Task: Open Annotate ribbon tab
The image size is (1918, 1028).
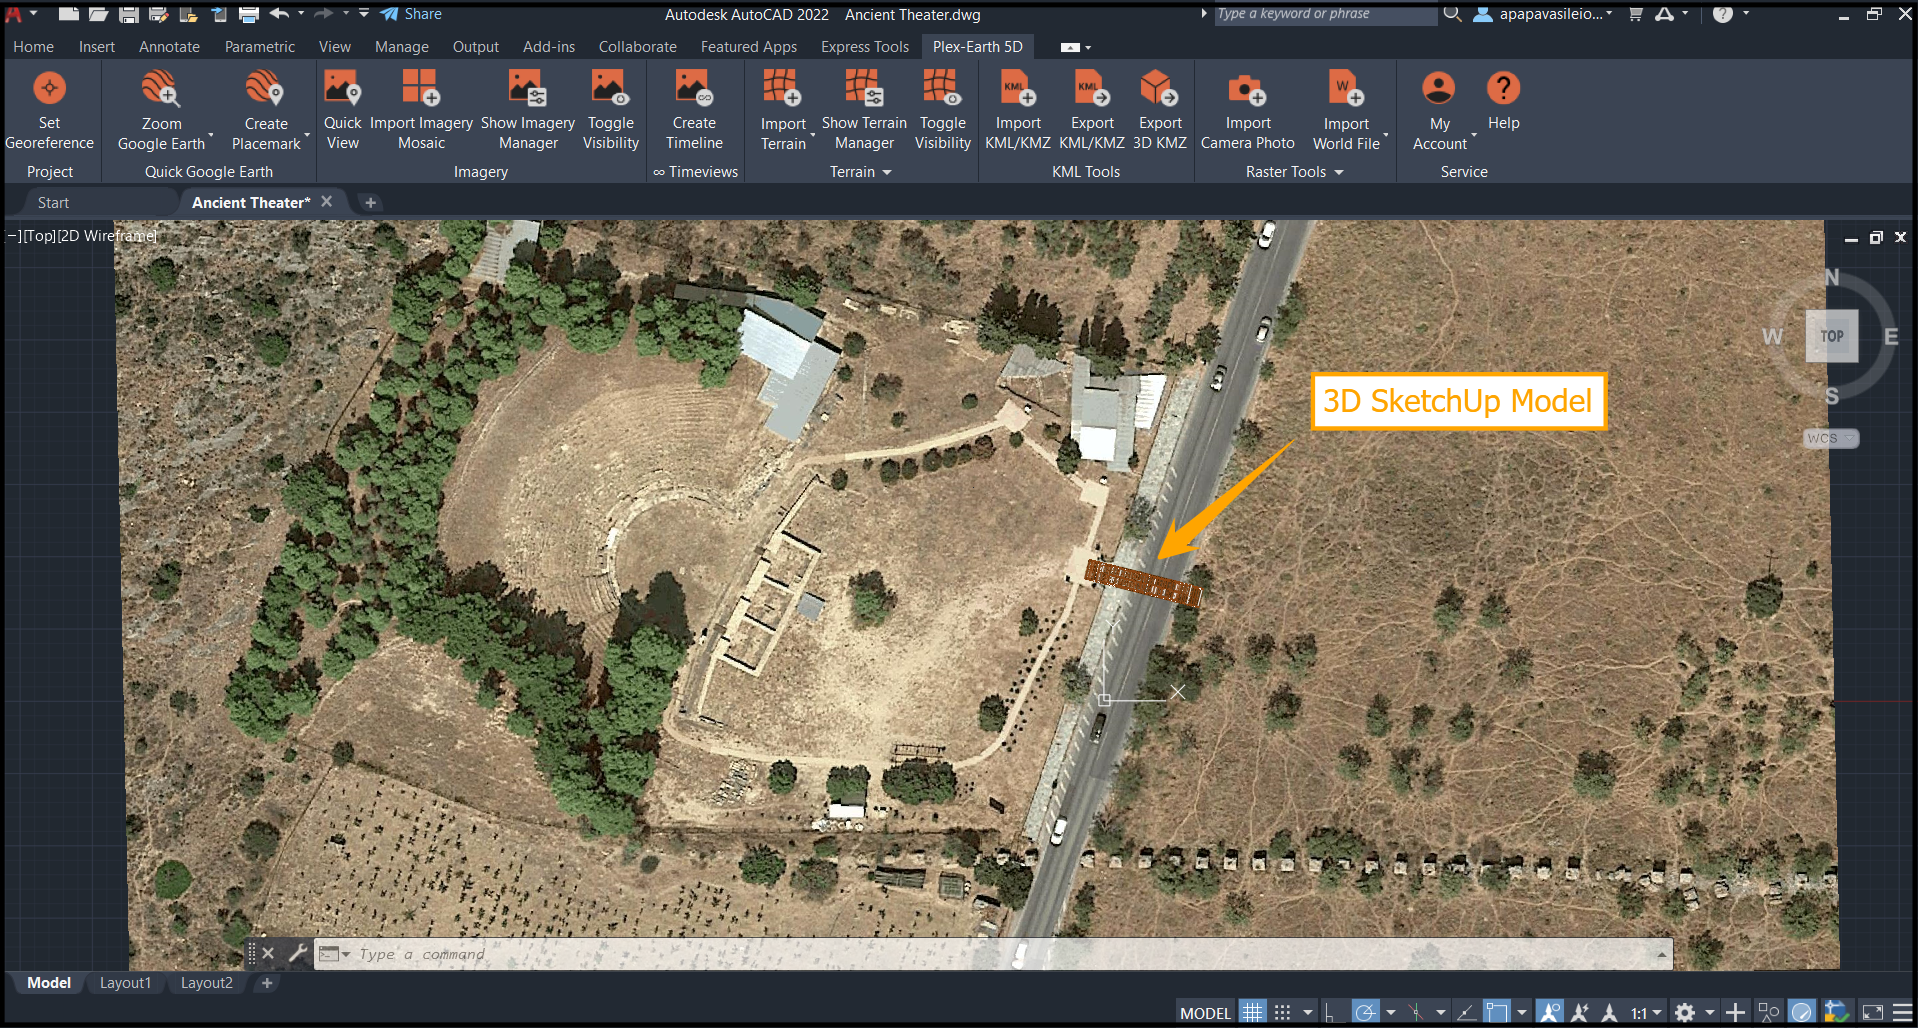Action: [169, 47]
